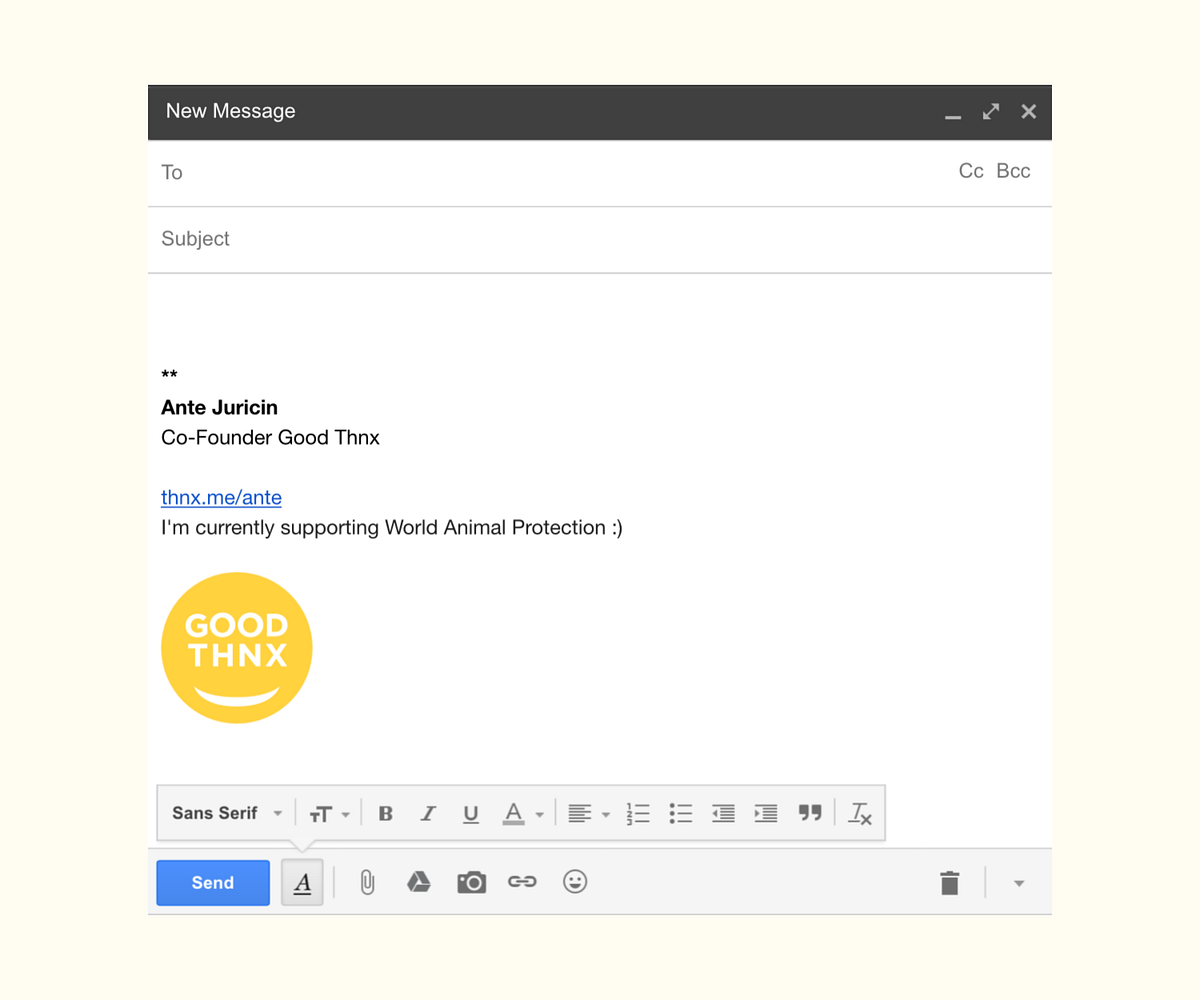
Task: Remove formatting from selected text
Action: (x=860, y=813)
